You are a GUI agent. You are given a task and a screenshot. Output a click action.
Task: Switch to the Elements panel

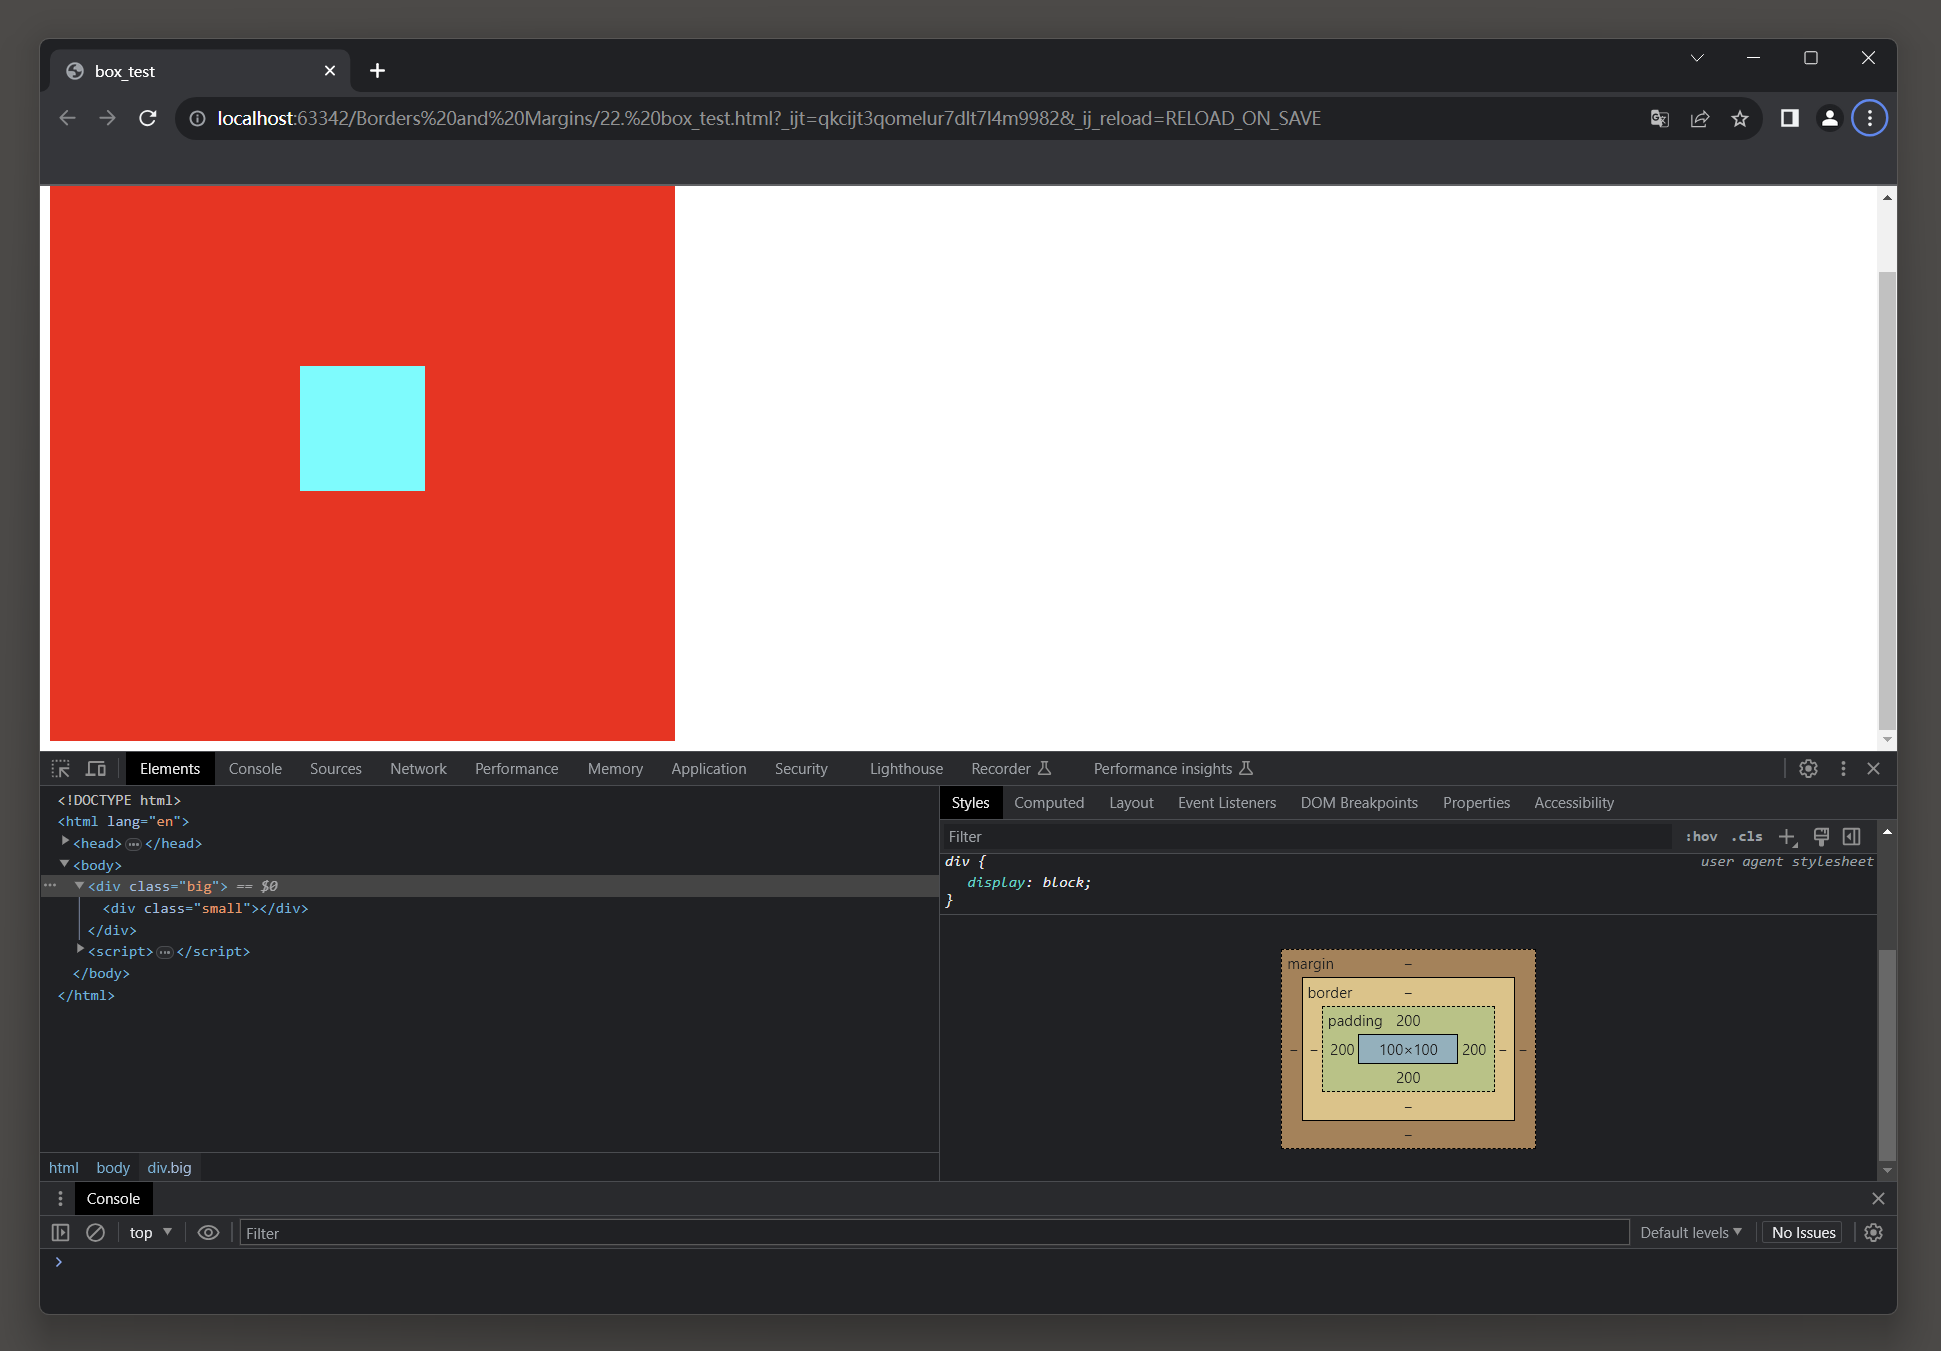click(x=170, y=768)
